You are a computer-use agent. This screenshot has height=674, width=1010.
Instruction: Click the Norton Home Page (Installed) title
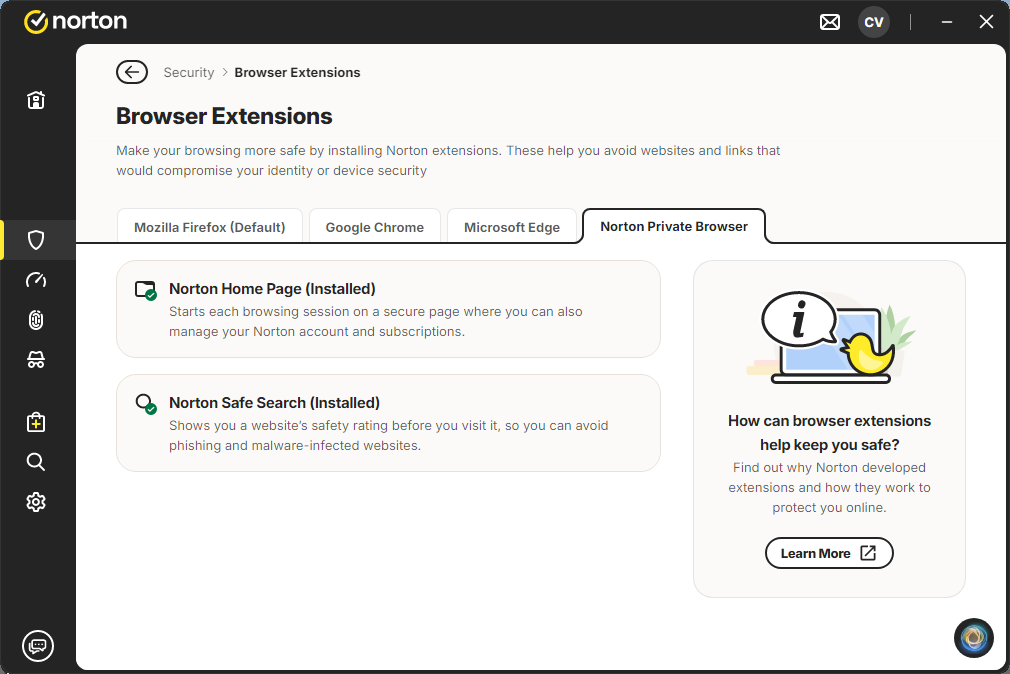[272, 289]
